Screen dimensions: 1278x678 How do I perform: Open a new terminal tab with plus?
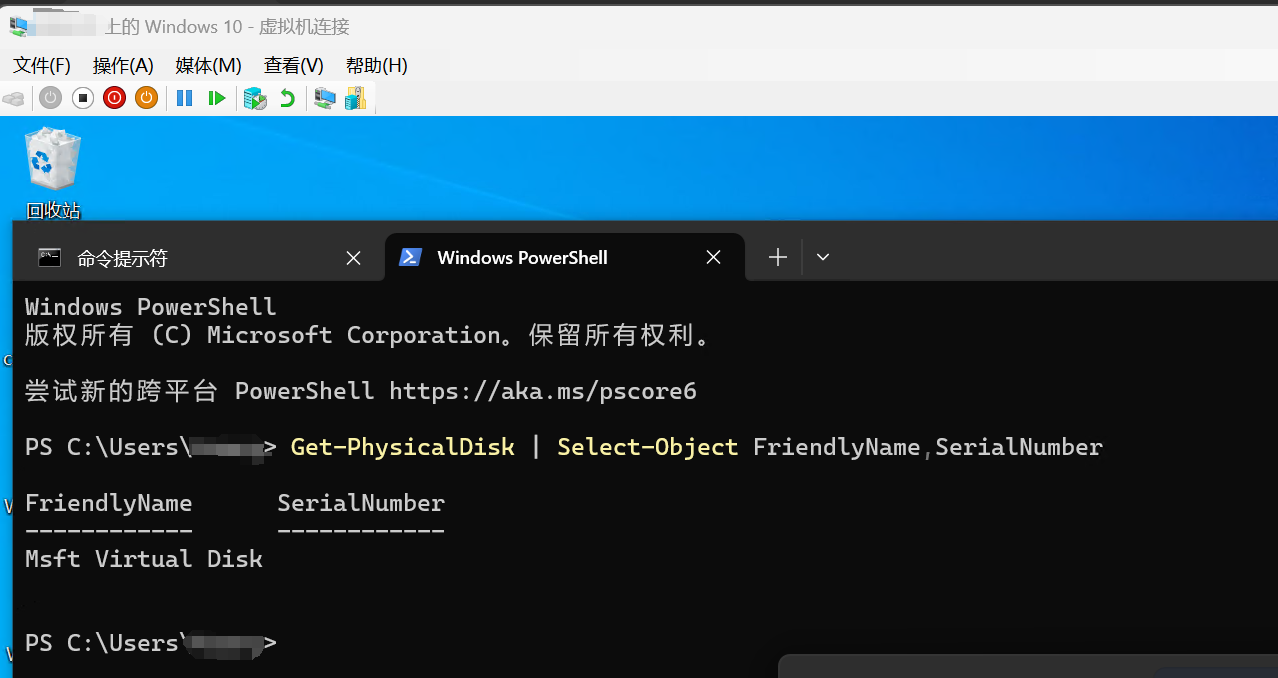[778, 257]
